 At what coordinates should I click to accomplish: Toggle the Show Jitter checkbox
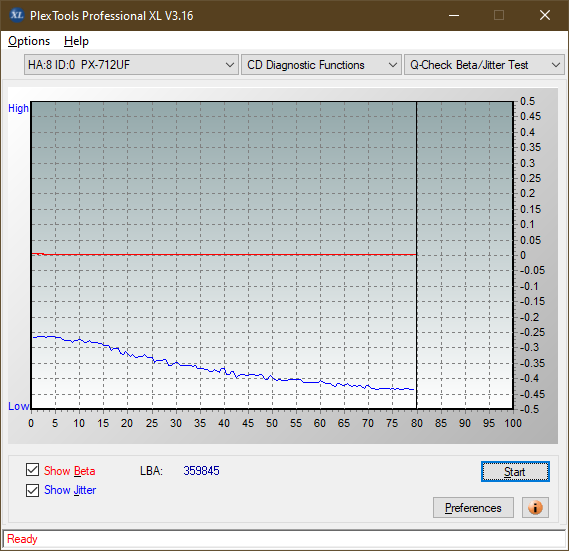(32, 490)
